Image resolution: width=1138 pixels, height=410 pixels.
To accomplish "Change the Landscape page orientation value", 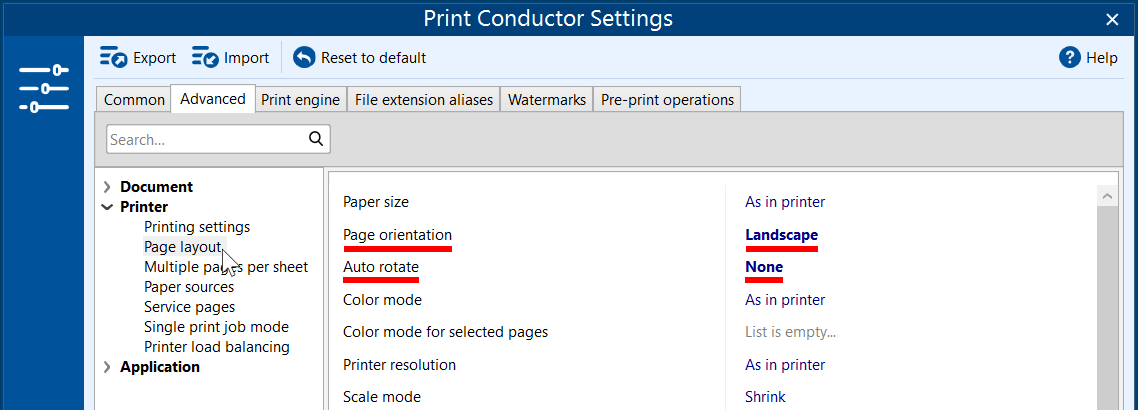I will (x=781, y=235).
